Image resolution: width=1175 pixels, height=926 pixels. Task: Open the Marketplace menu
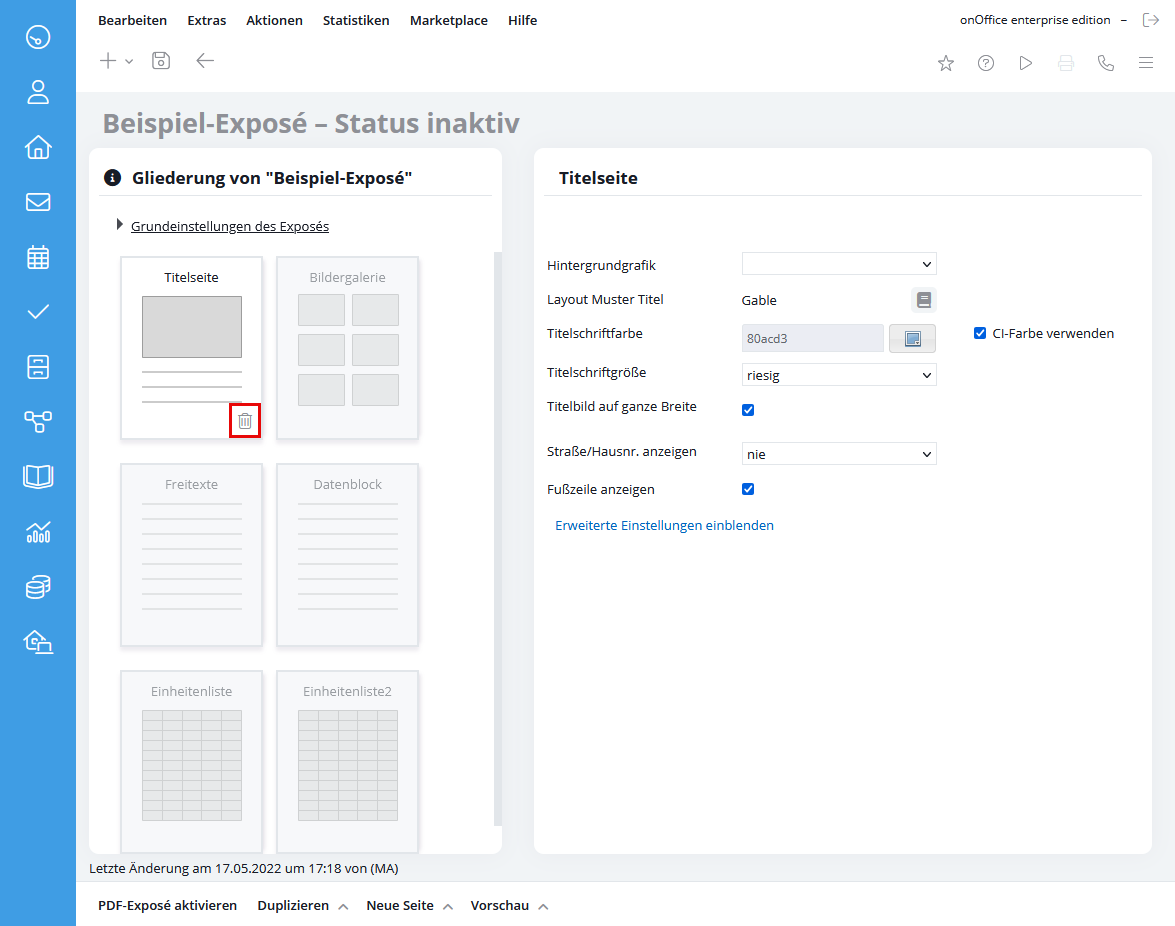pos(449,20)
